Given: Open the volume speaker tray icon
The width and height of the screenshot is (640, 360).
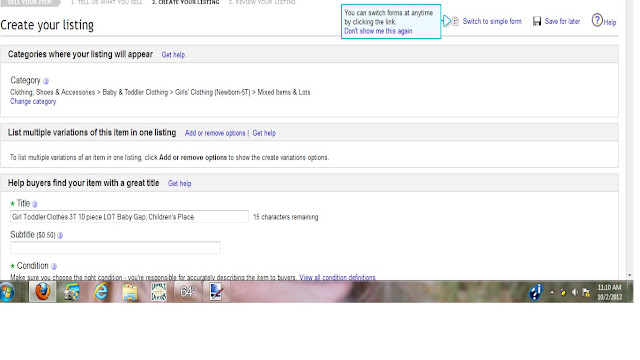Looking at the screenshot, I should (575, 292).
